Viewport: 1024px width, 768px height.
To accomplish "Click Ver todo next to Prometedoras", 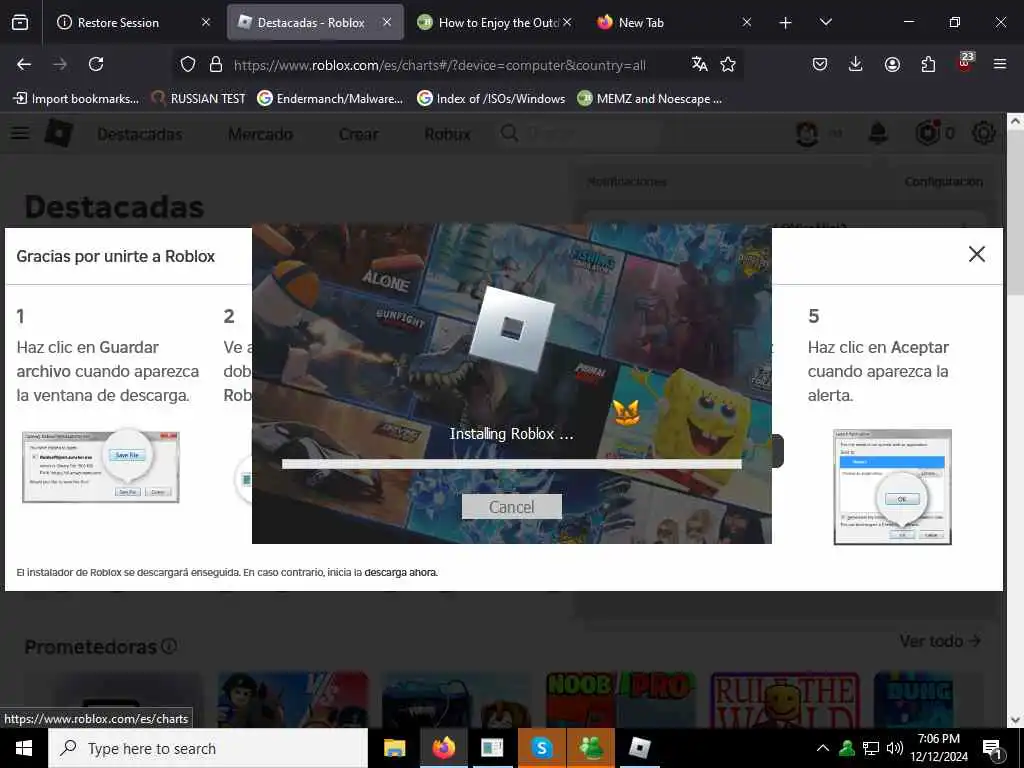I will click(940, 641).
